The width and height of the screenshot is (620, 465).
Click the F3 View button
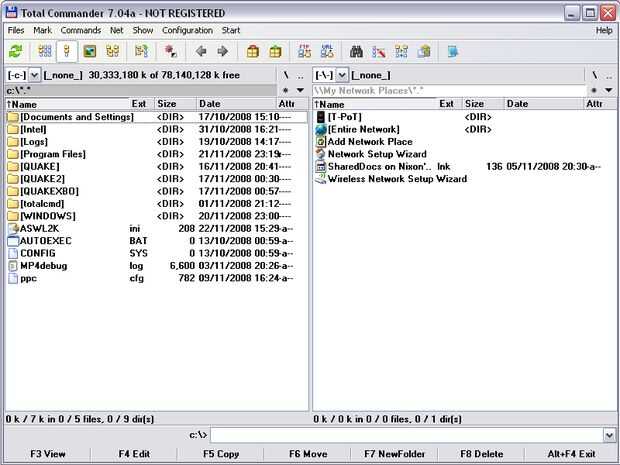[48, 454]
